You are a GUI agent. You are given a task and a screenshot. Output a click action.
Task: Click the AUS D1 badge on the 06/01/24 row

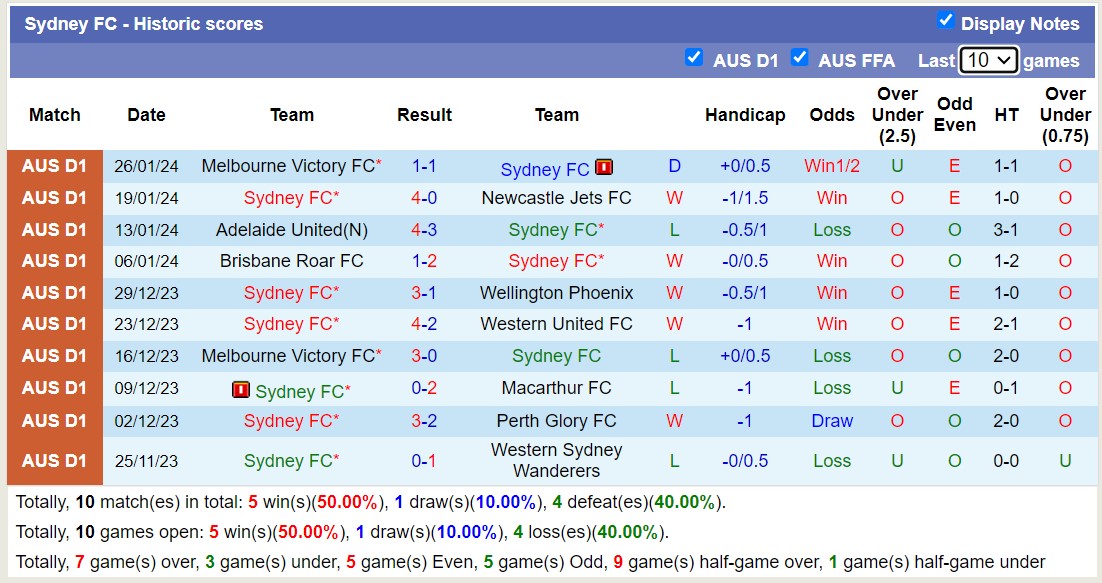[x=54, y=261]
